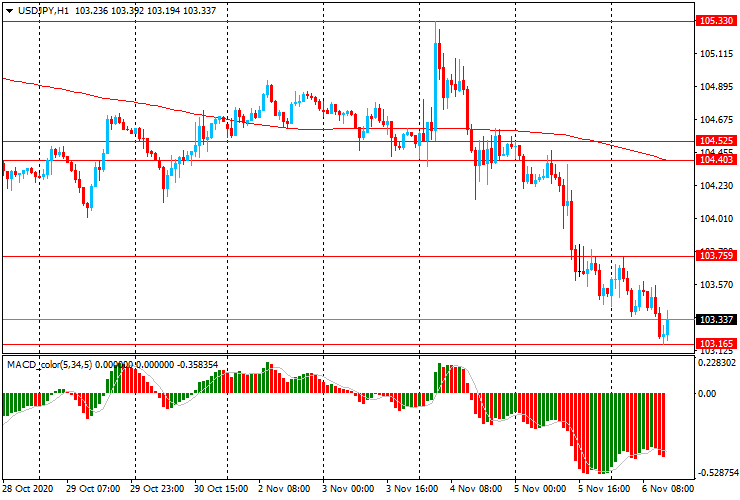Viewport: 740px width, 500px height.
Task: Click the 104.895 price scale value
Action: click(716, 87)
